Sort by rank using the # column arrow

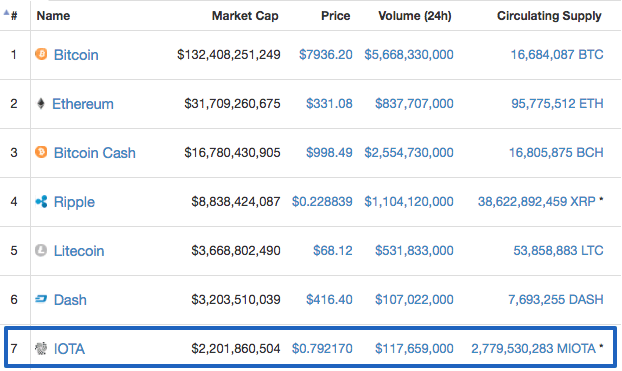coord(6,13)
